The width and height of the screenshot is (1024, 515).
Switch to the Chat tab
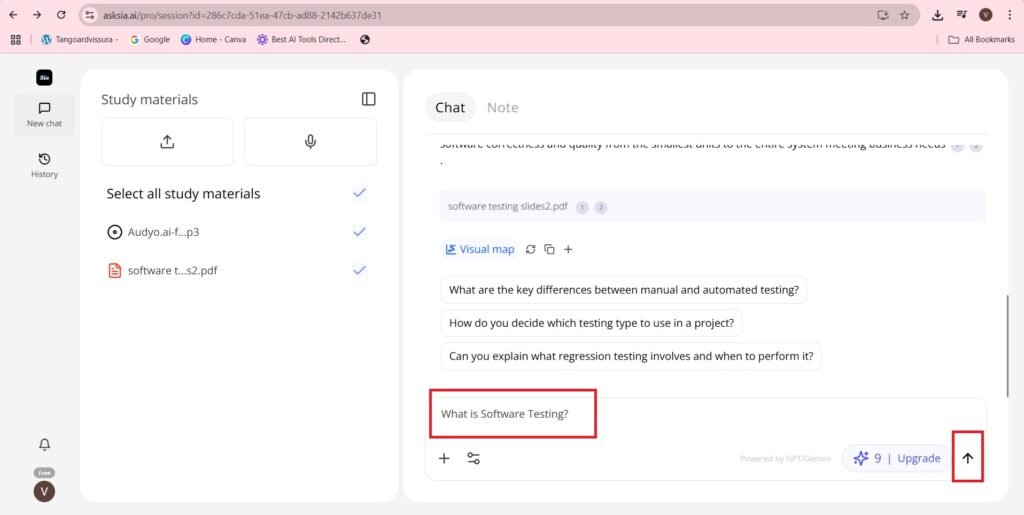450,108
